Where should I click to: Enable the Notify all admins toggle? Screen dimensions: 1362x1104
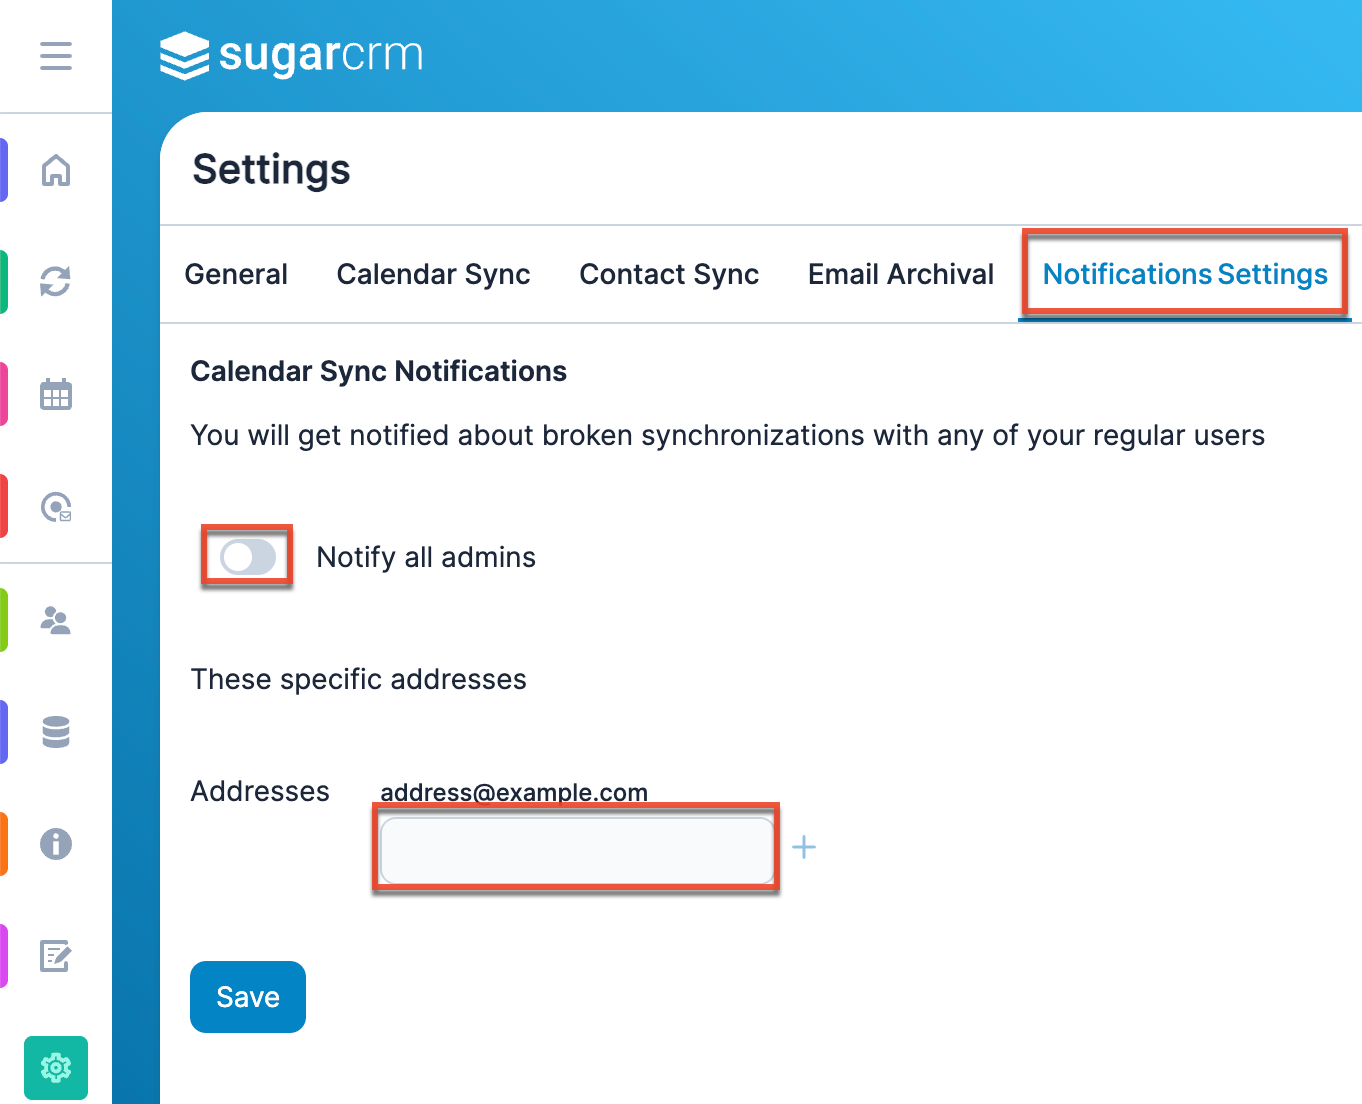click(248, 557)
